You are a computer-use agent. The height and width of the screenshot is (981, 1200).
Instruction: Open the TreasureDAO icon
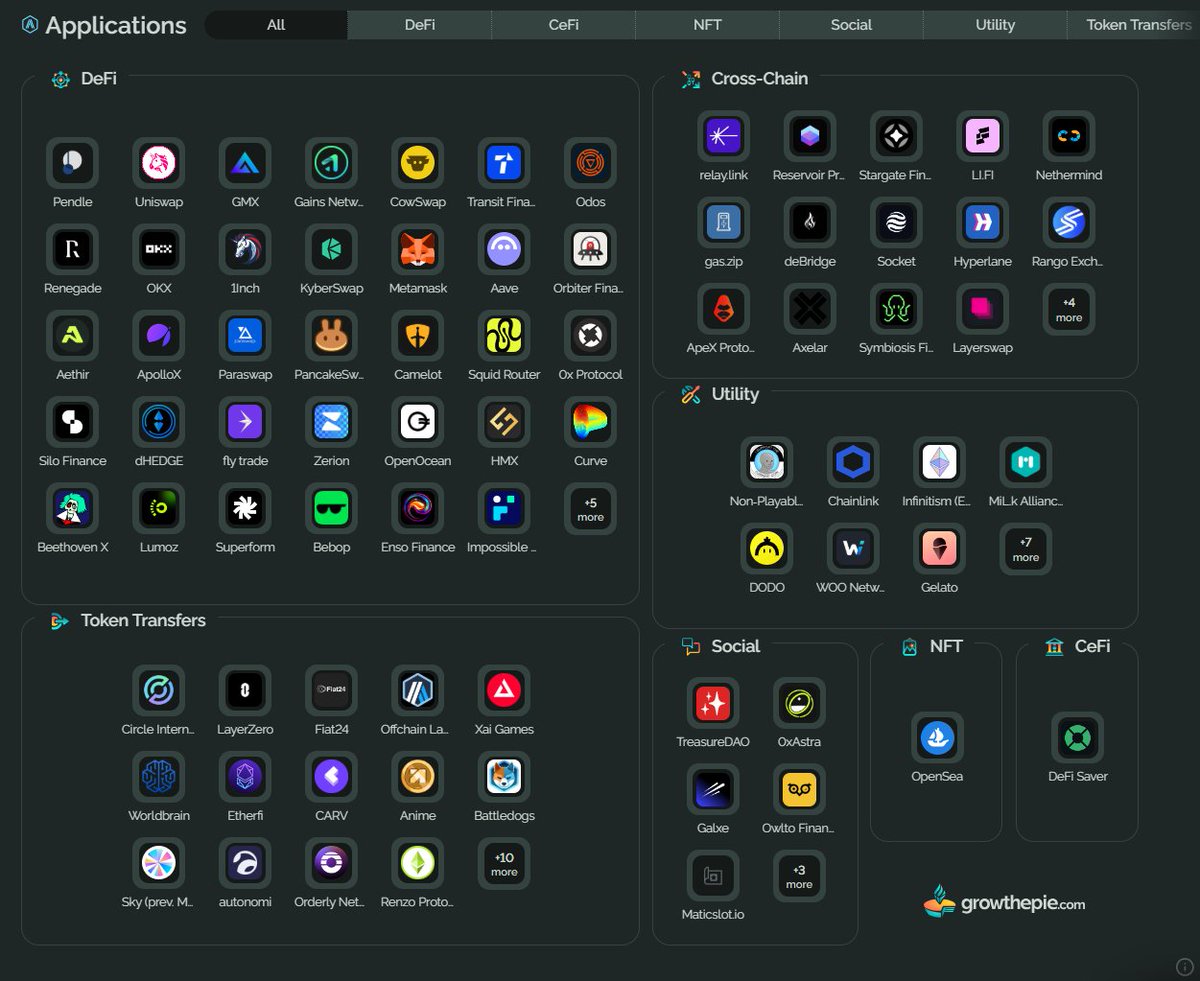(713, 703)
